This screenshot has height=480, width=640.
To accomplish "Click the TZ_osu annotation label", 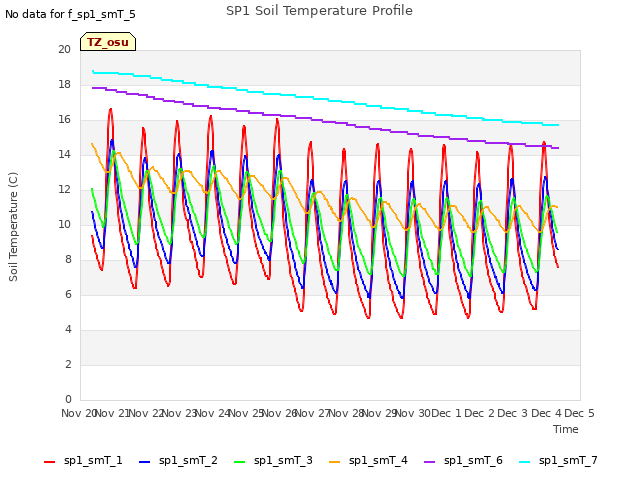I will click(108, 42).
